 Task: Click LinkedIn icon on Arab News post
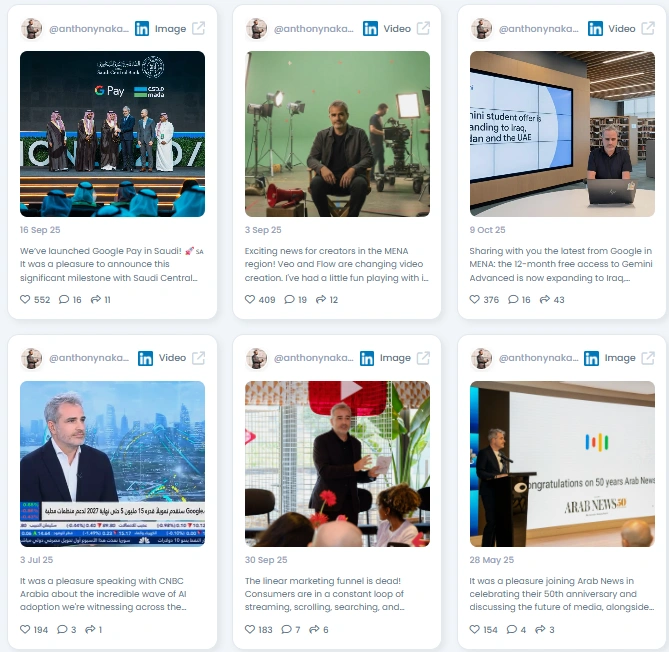[591, 358]
